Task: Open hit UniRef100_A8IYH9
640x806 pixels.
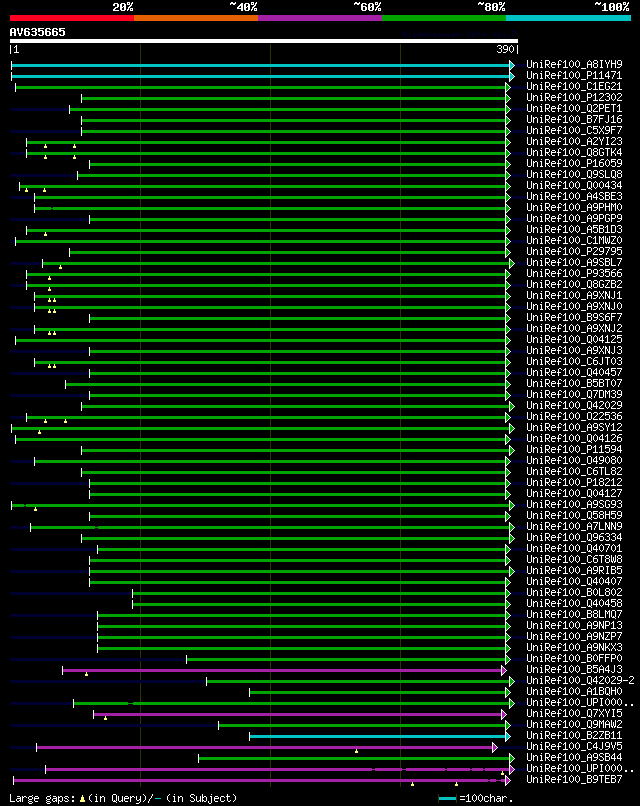Action: tap(574, 64)
